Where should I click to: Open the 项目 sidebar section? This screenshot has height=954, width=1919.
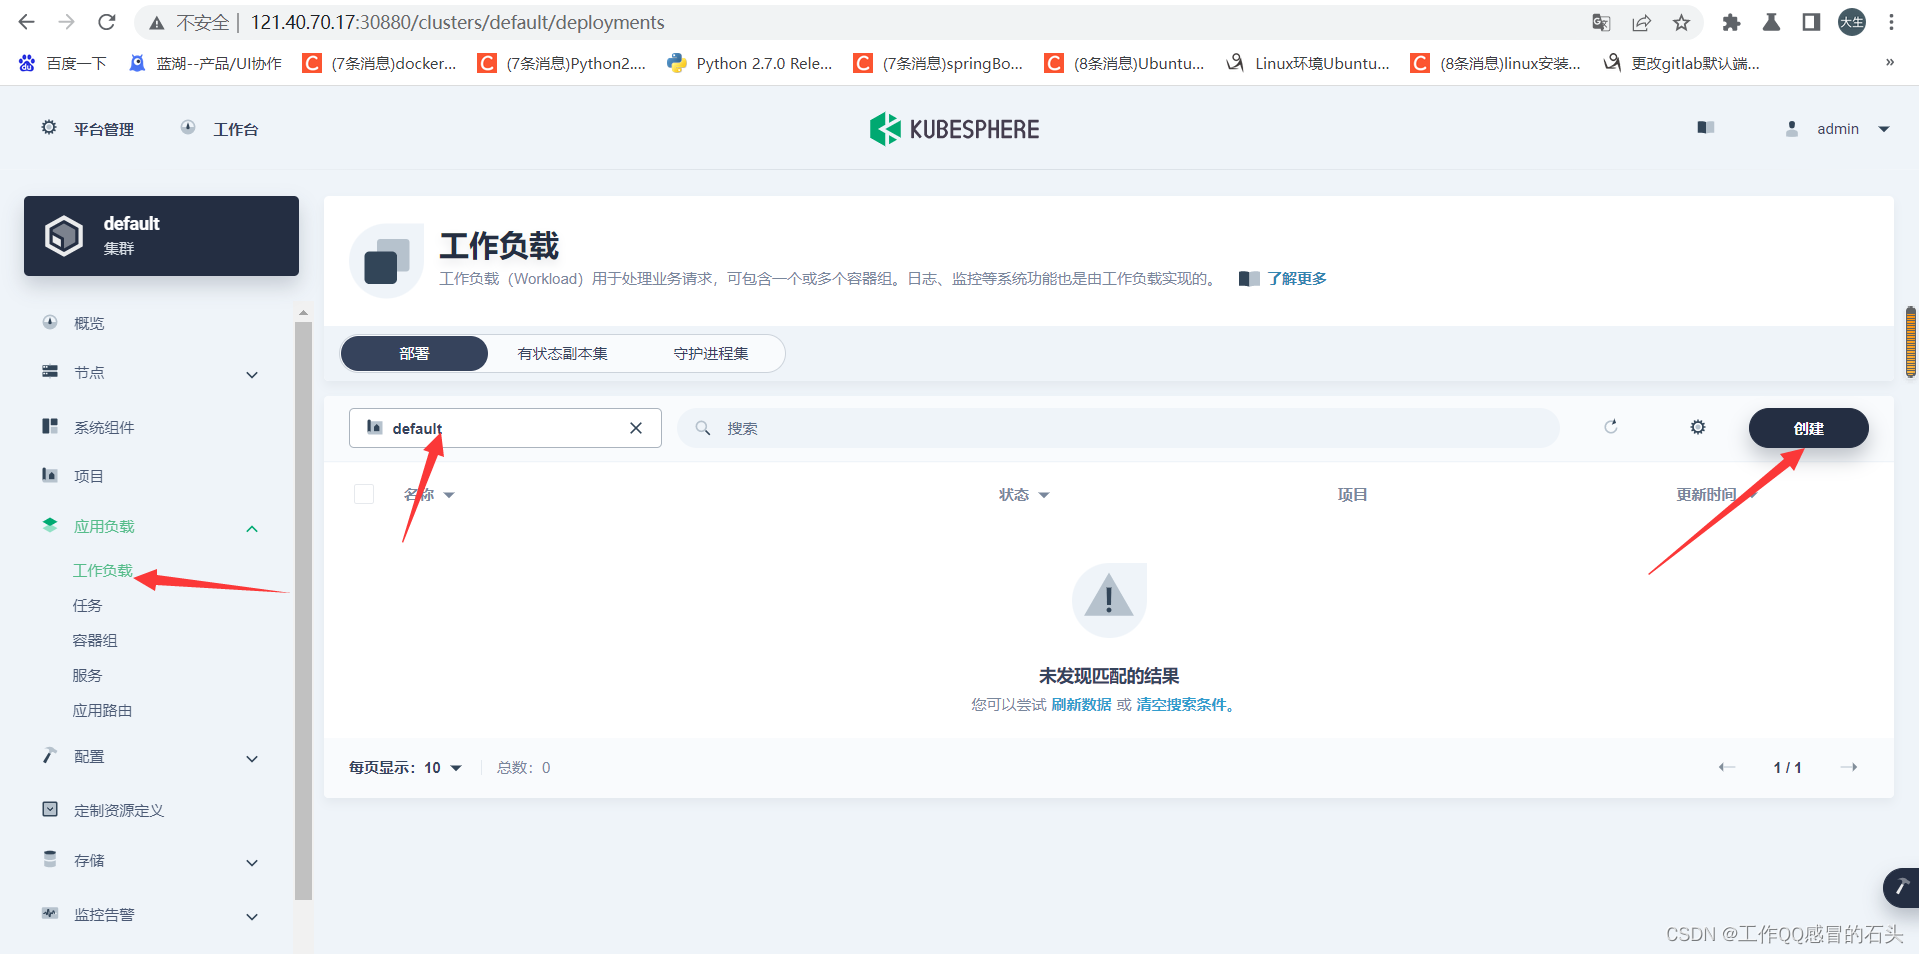point(87,475)
